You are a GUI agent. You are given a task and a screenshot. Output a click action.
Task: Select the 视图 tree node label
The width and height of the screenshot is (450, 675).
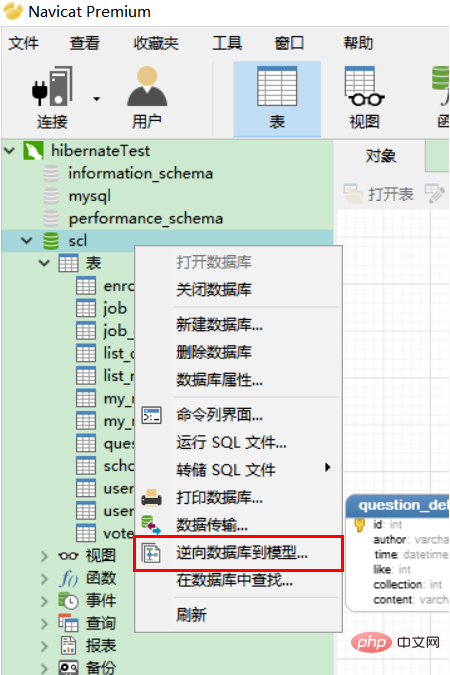pyautogui.click(x=101, y=556)
